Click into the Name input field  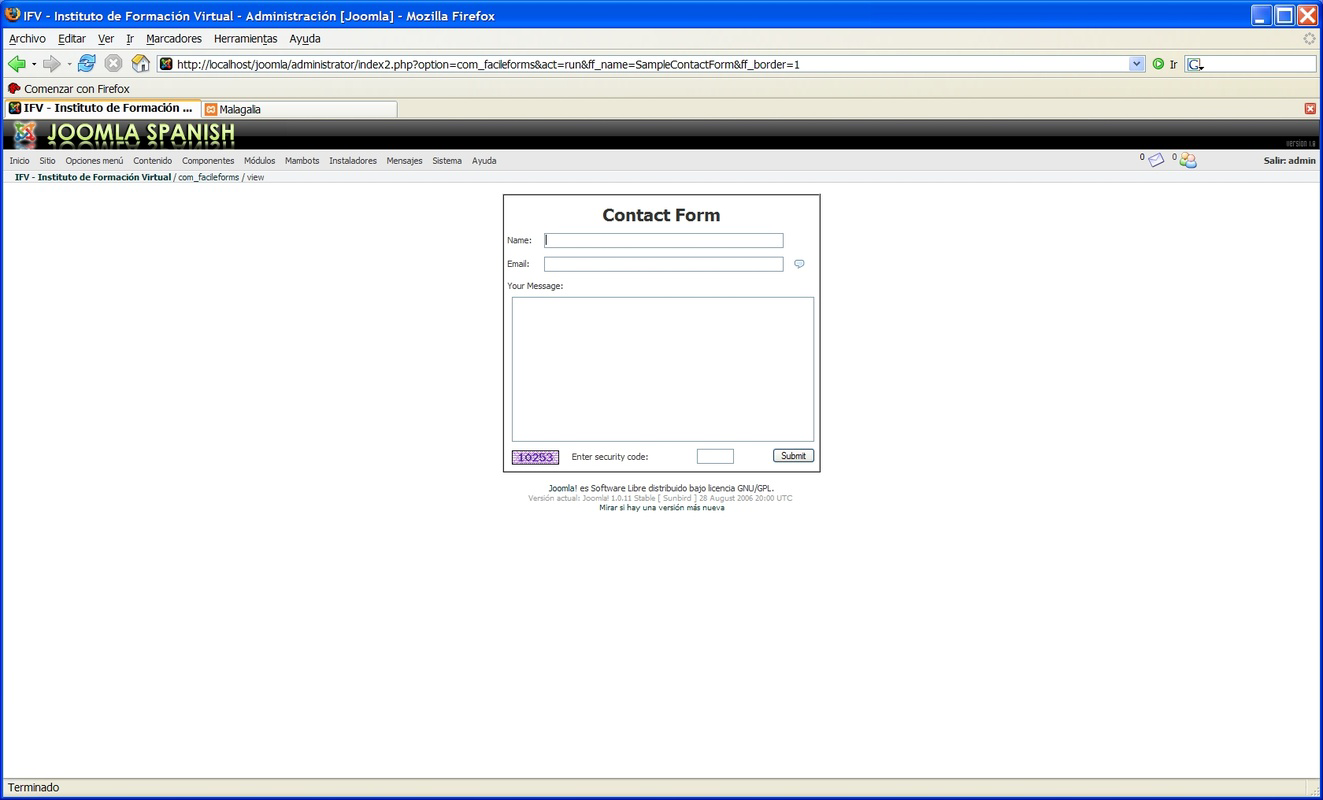pyautogui.click(x=664, y=240)
